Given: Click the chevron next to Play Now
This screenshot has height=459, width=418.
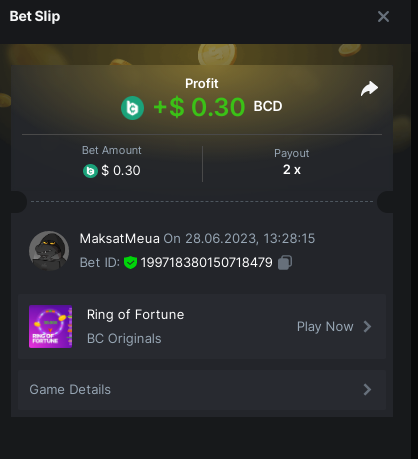Looking at the screenshot, I should [x=367, y=327].
